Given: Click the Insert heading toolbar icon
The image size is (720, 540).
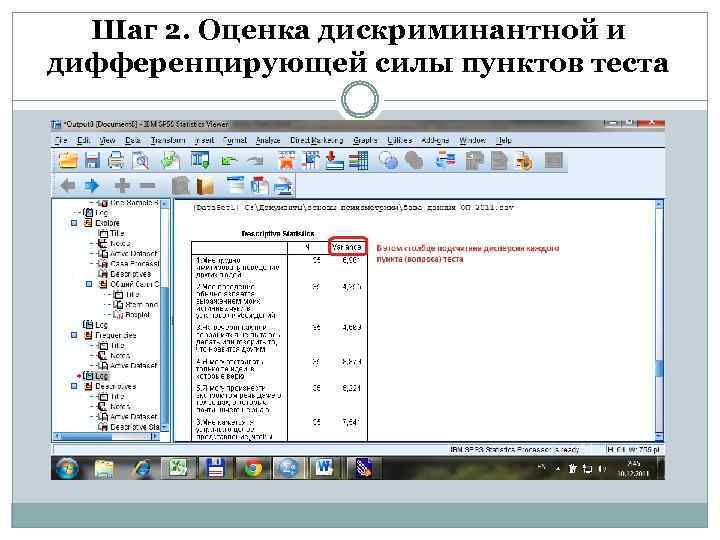Looking at the screenshot, I should [x=236, y=186].
